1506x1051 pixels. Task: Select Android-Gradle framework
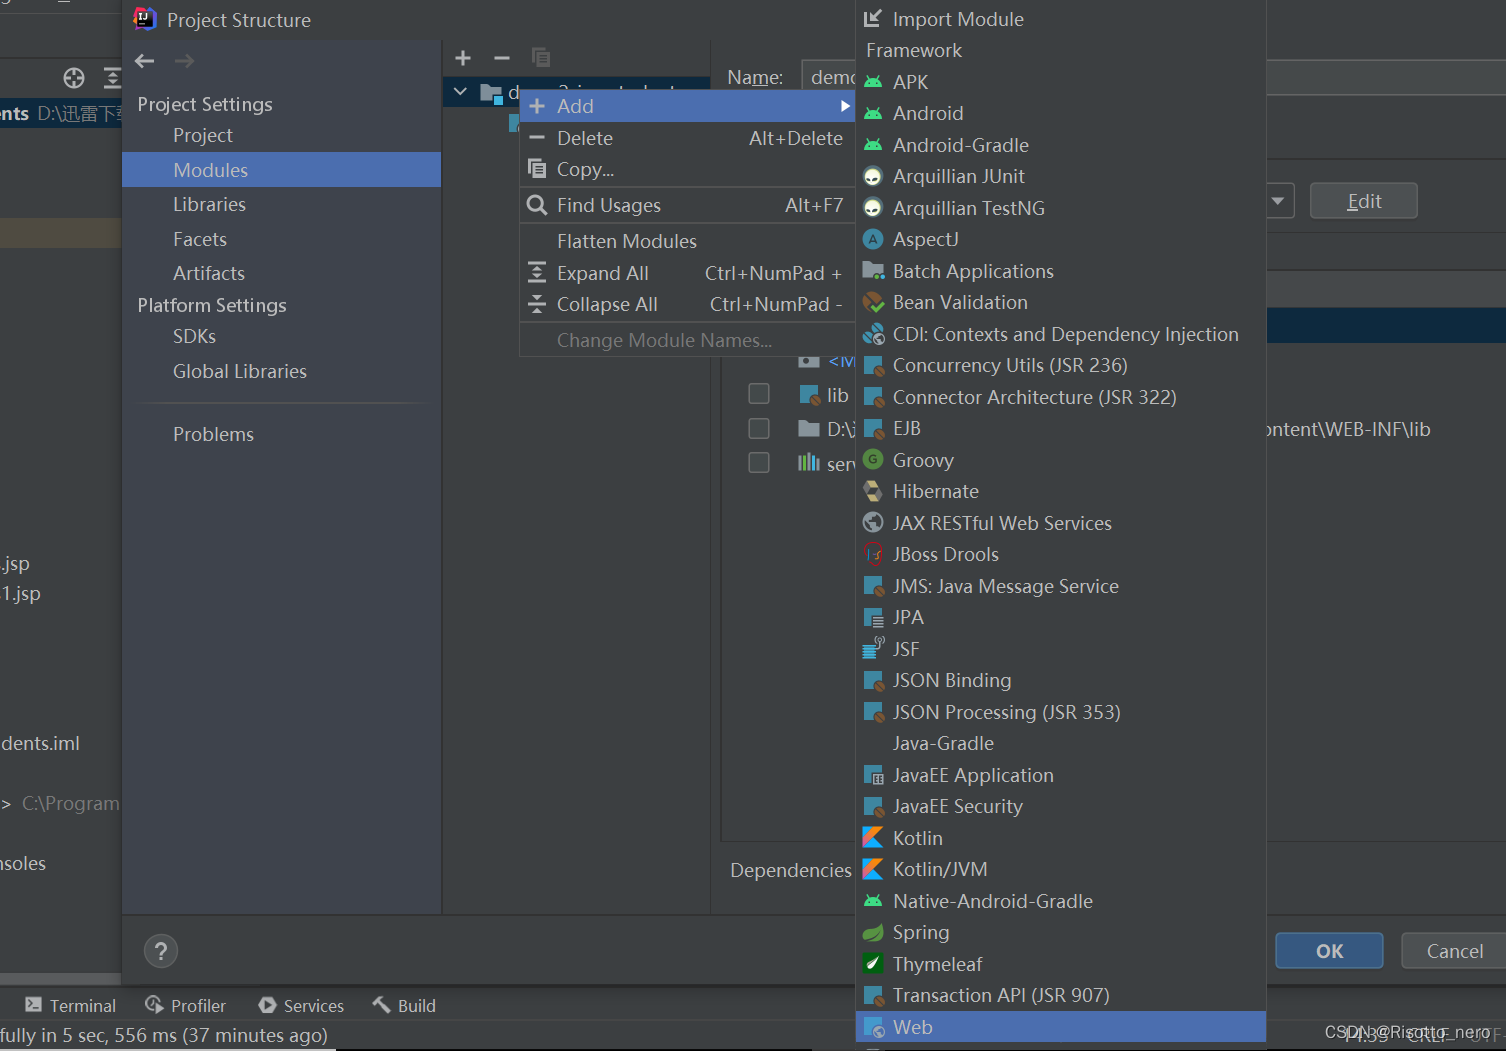click(x=1061, y=145)
